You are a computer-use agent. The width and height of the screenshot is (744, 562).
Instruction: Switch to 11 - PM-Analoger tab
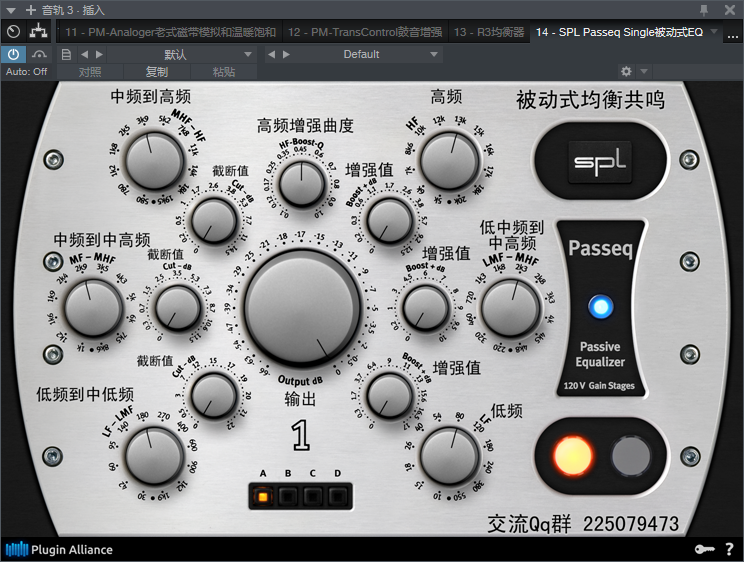(x=170, y=32)
